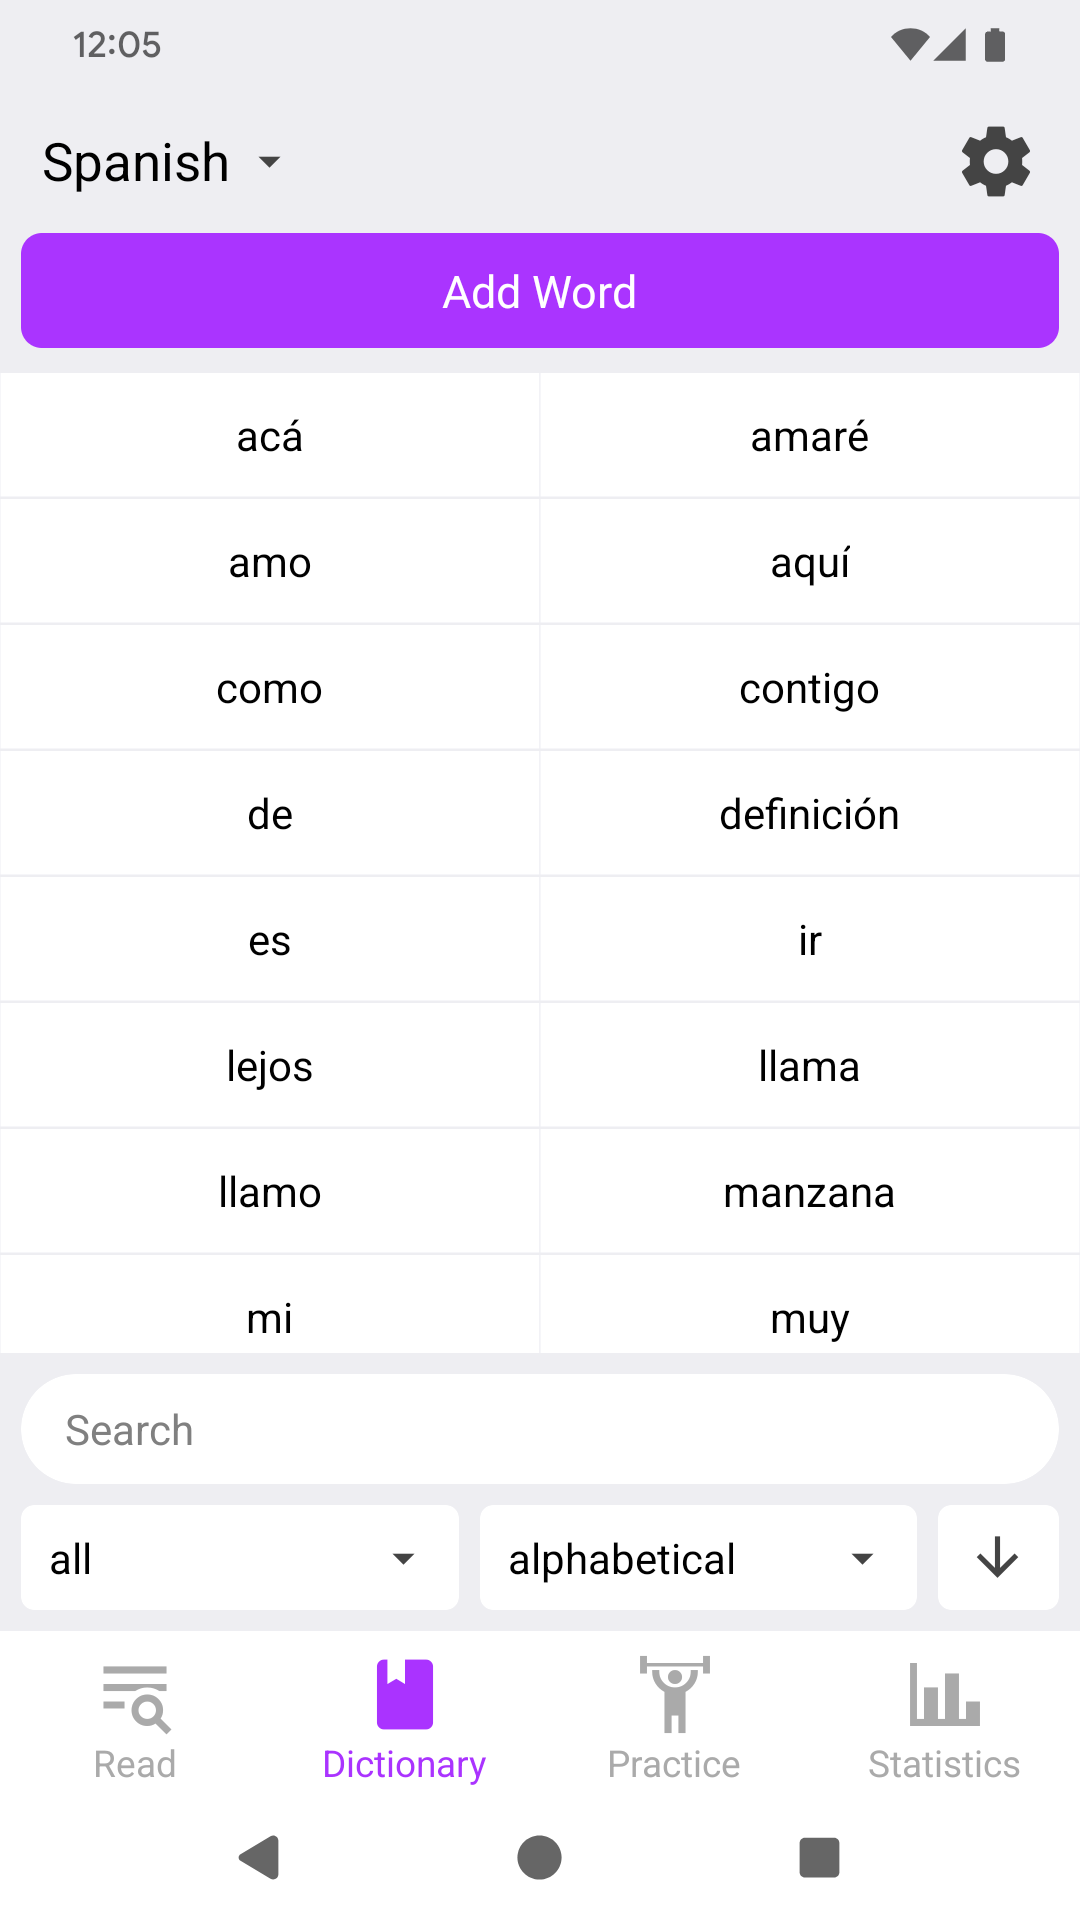Expand the Spanish language dropdown
Image resolution: width=1080 pixels, height=1920 pixels.
coord(162,163)
